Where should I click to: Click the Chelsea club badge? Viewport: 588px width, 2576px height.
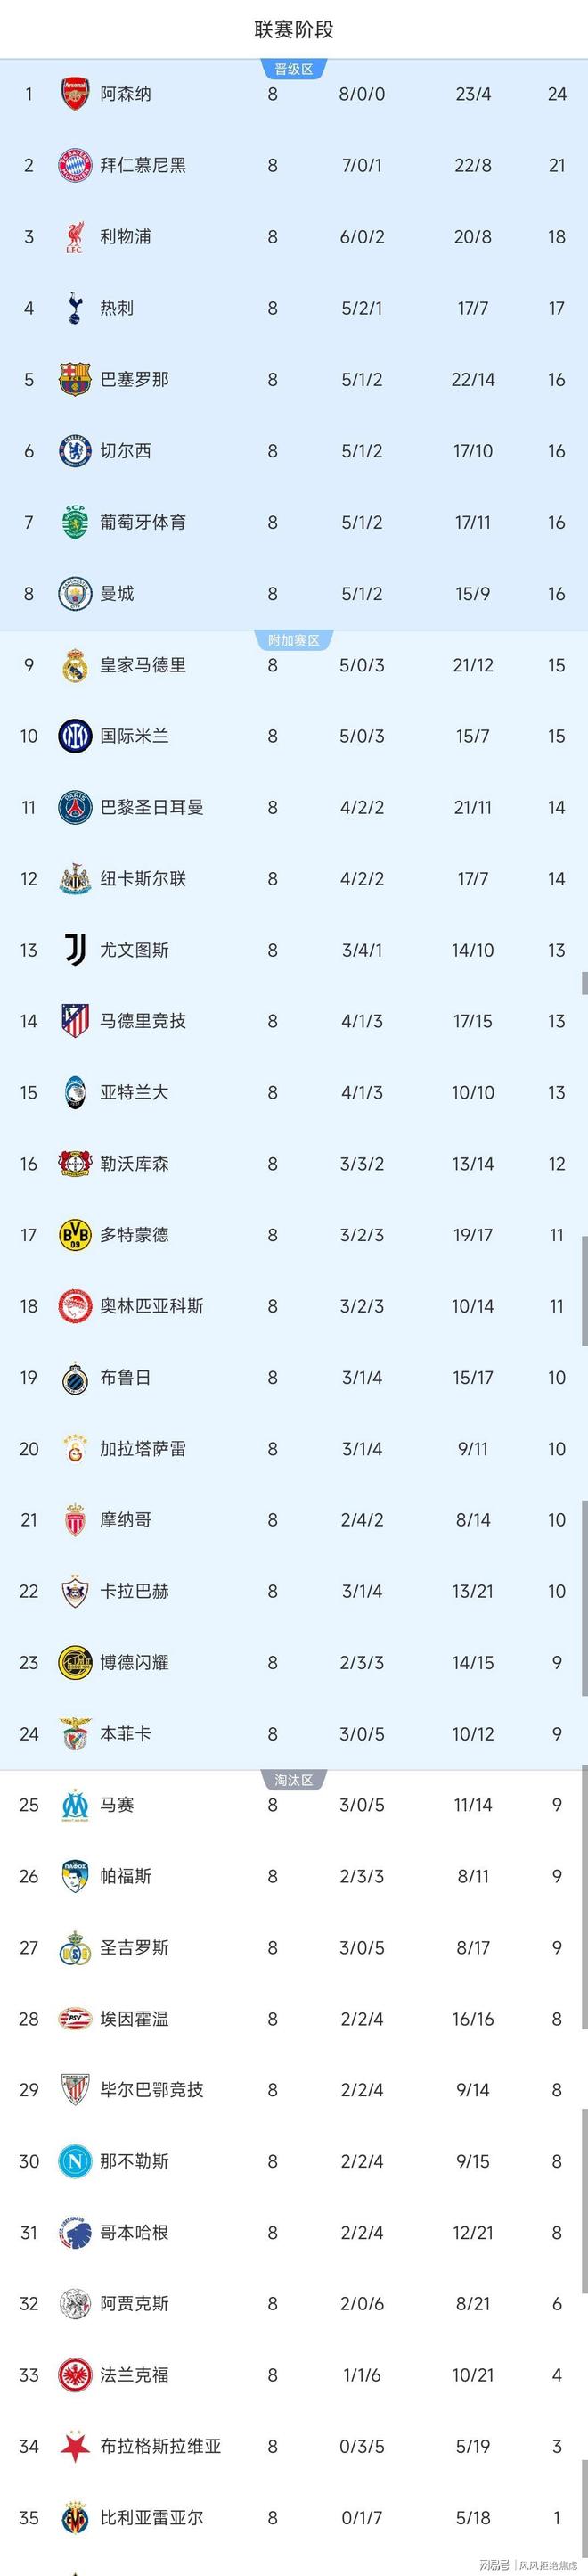75,451
